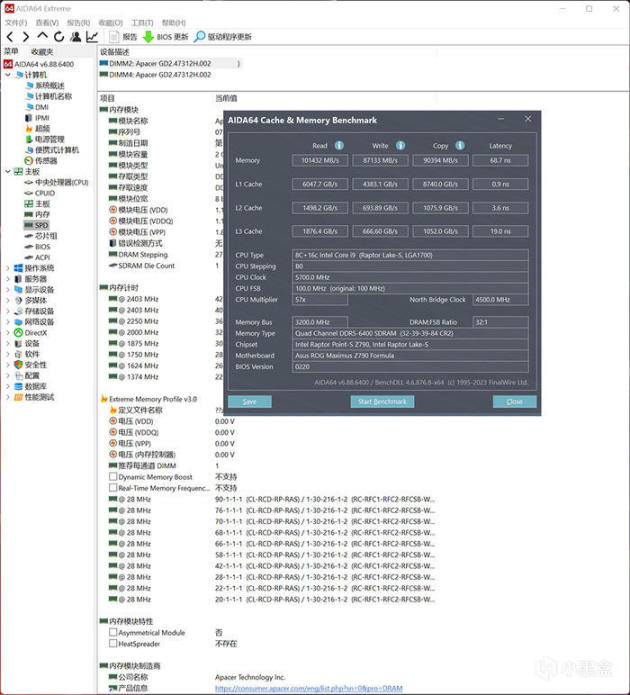Expand the 显示设备 tree node
Screen dimensions: 630x695
pyautogui.click(x=8, y=289)
